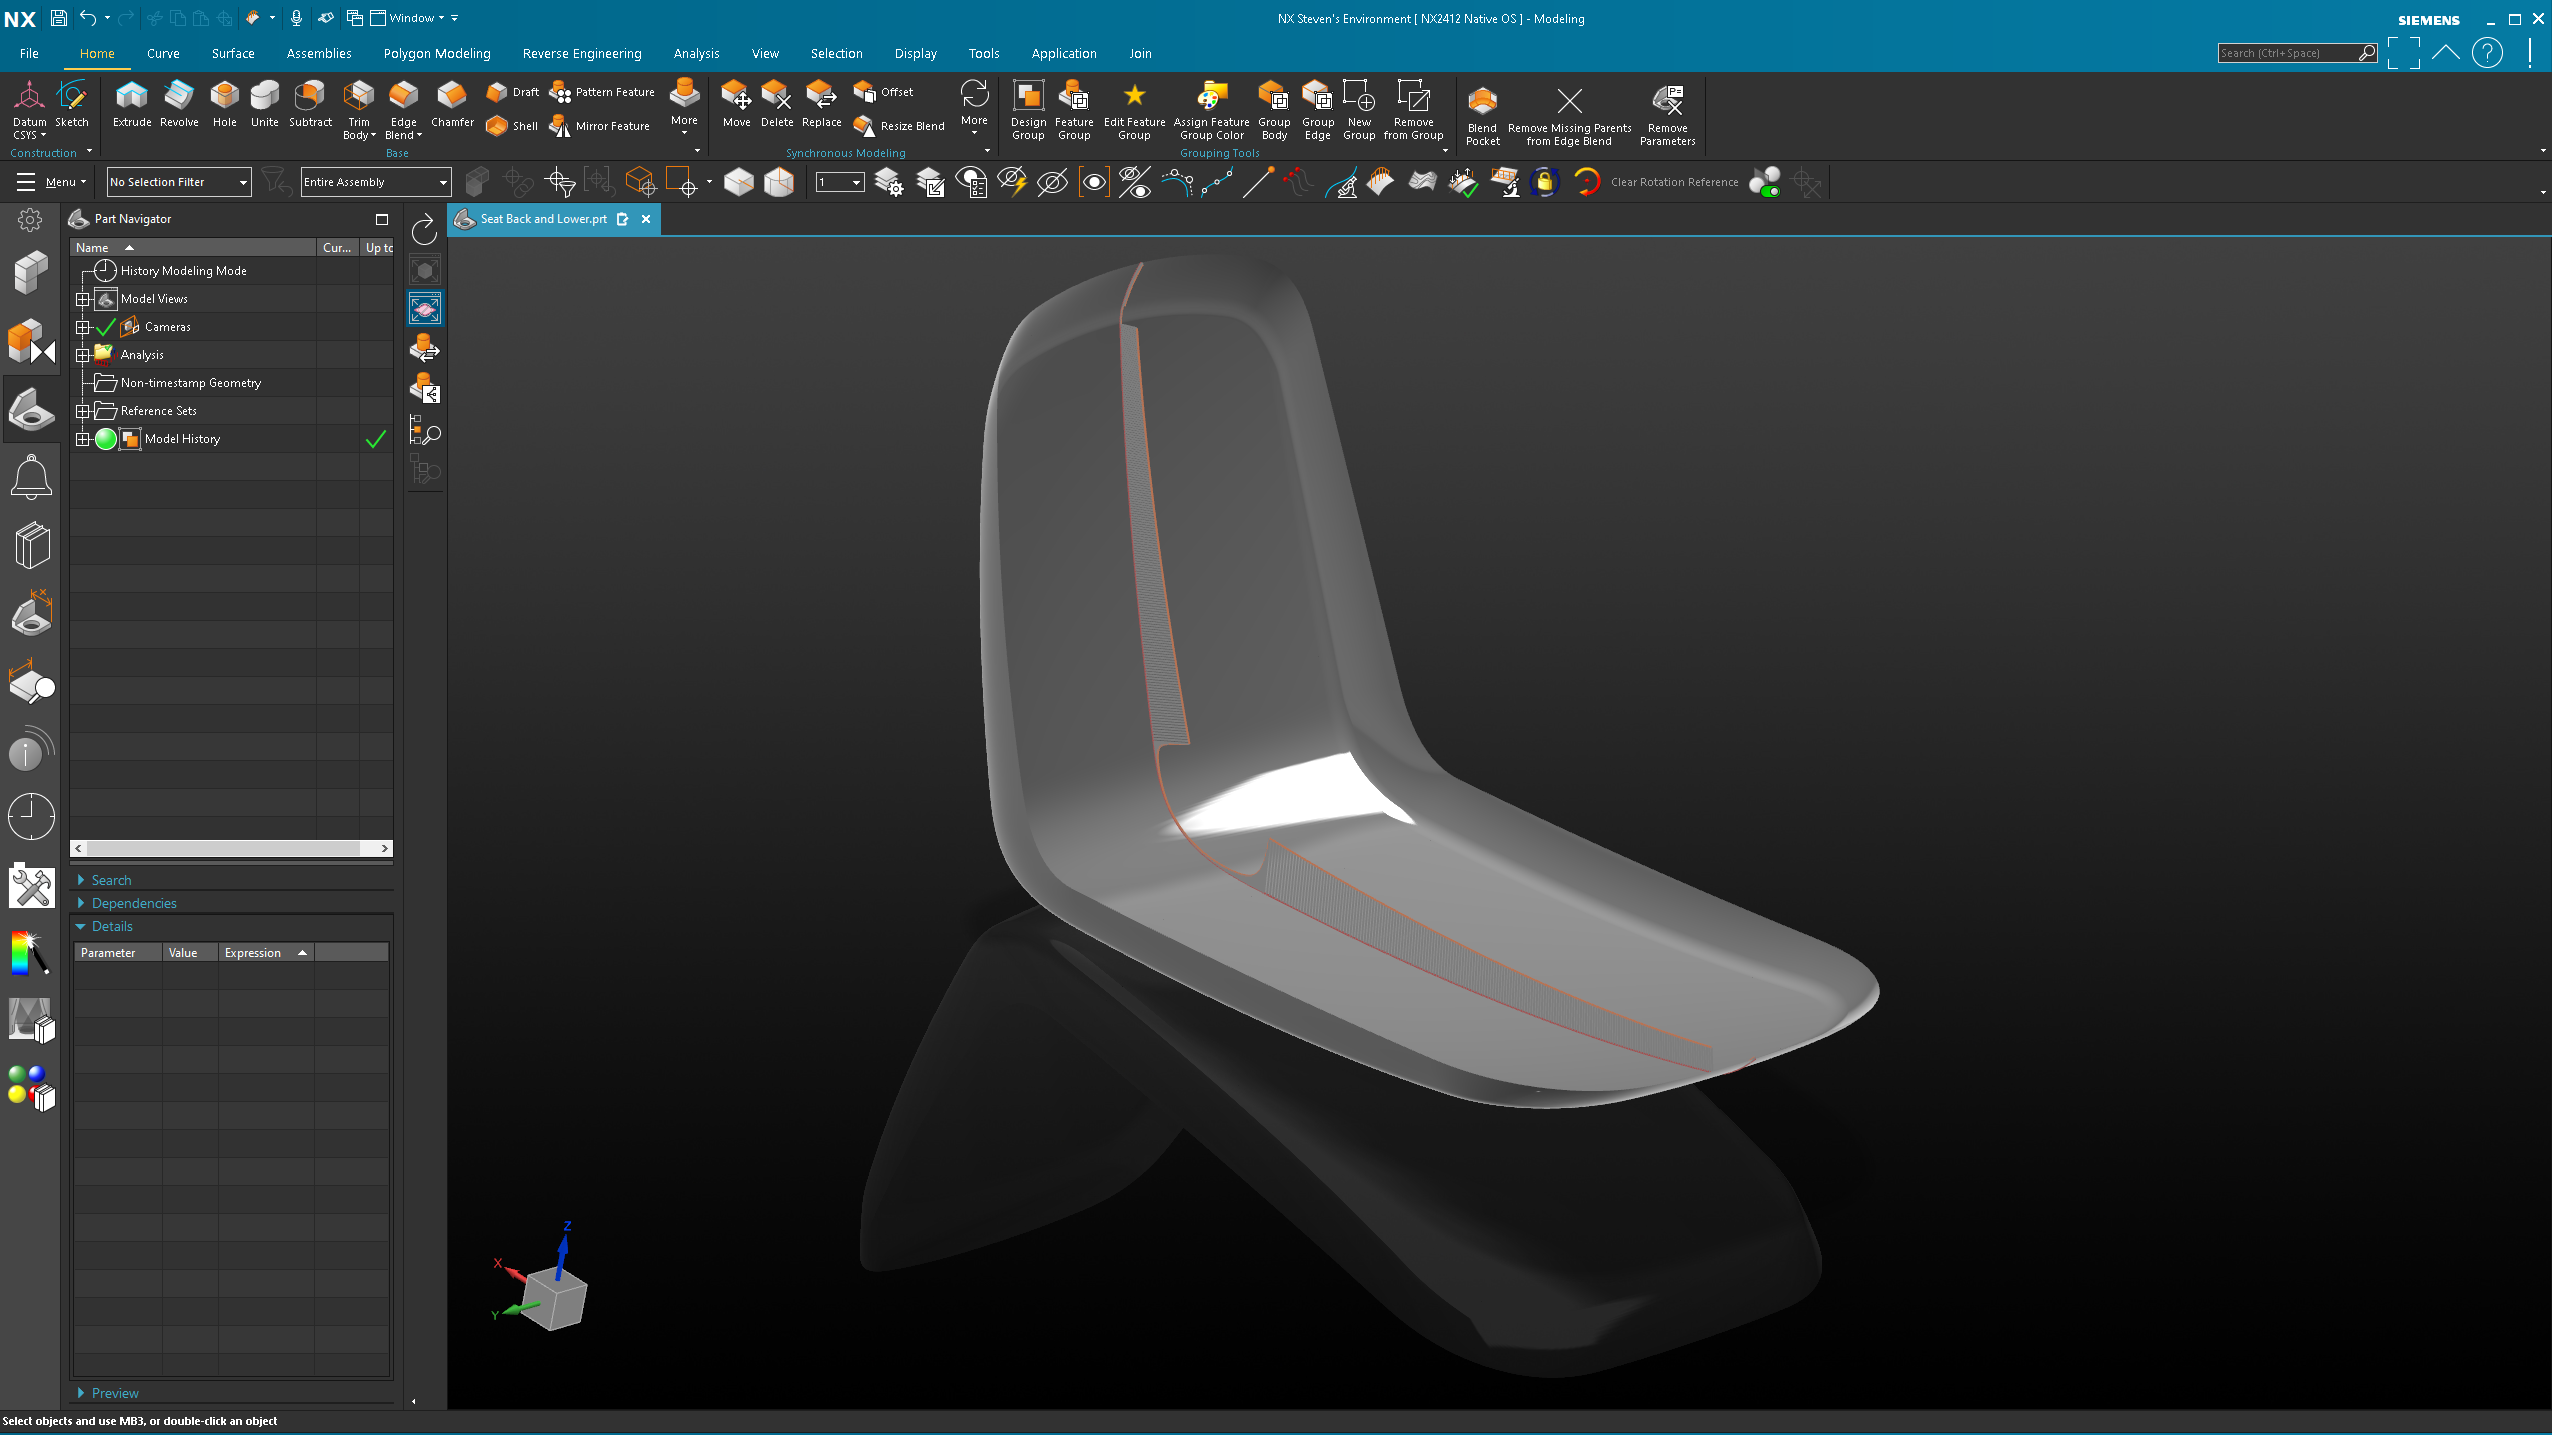The width and height of the screenshot is (2552, 1435).
Task: Open the Surface ribbon tab
Action: coord(232,54)
